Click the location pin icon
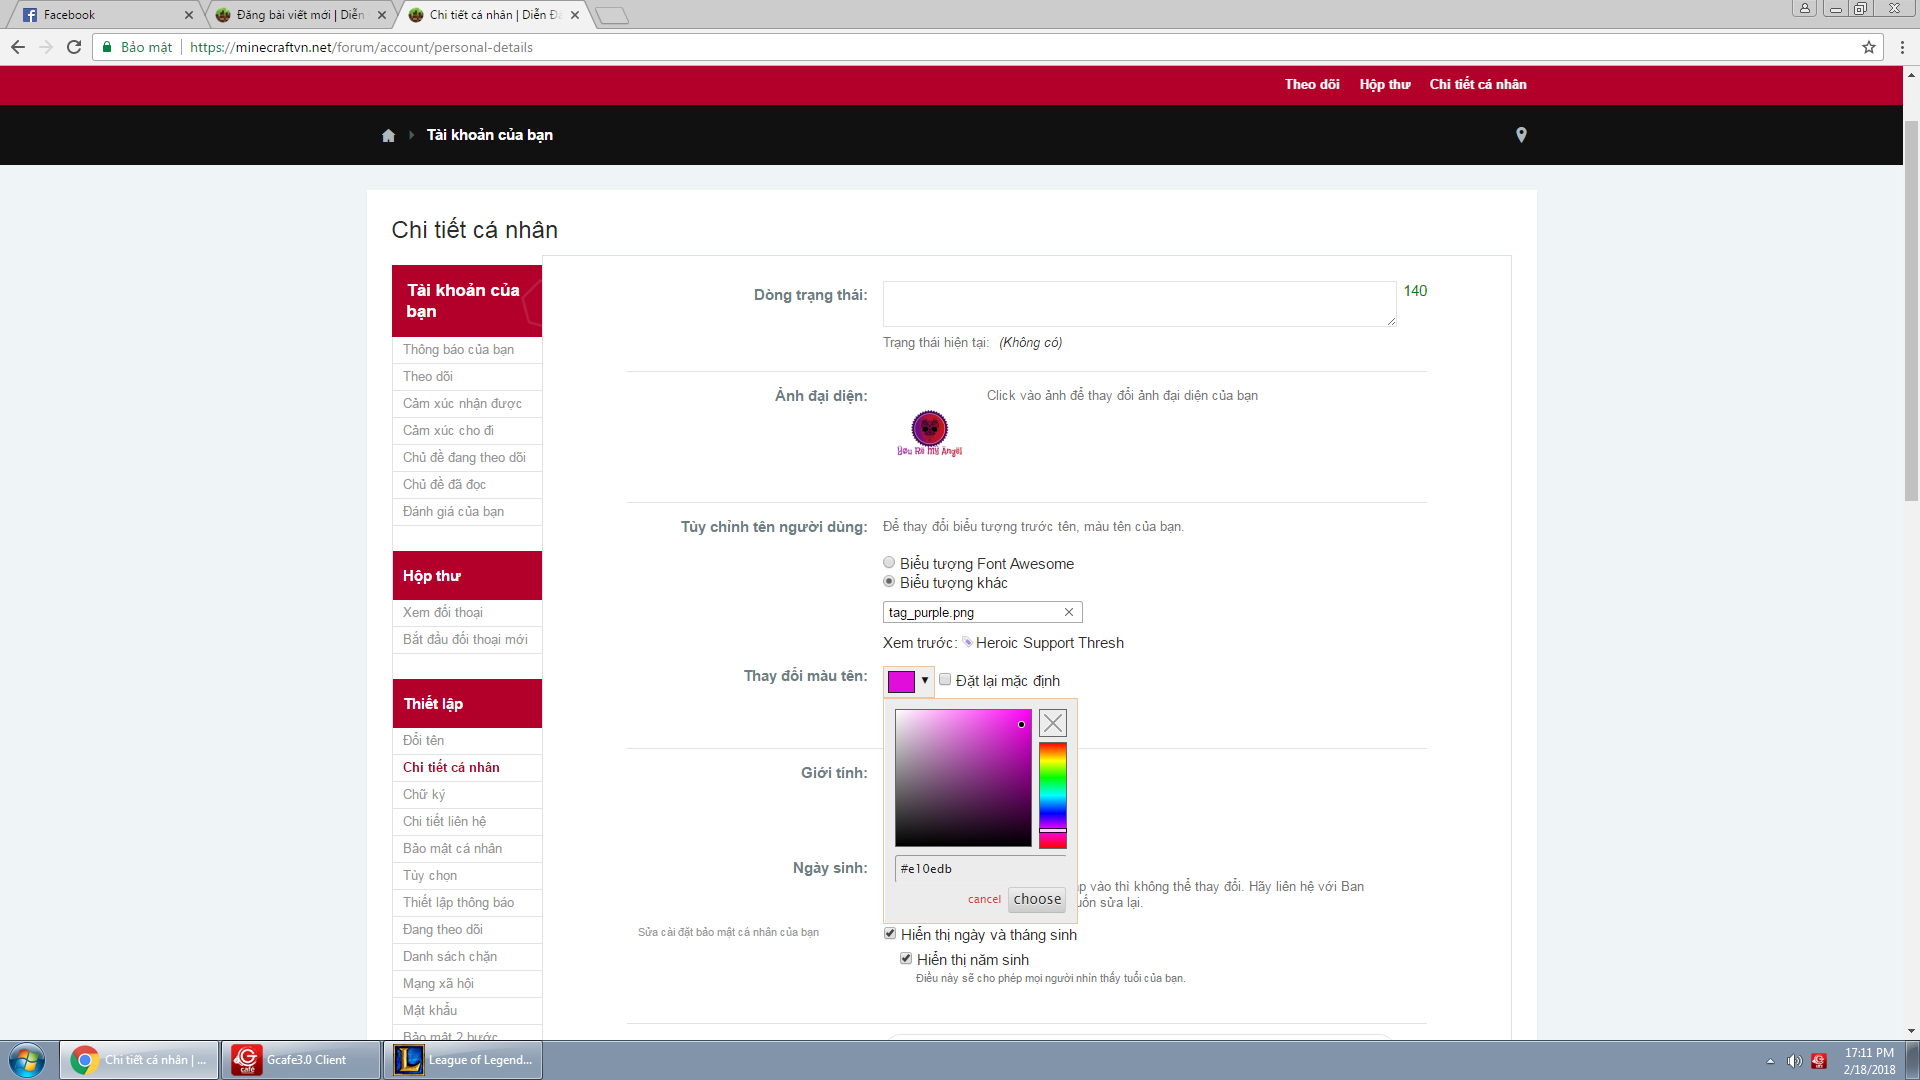Viewport: 1920px width, 1080px height. tap(1521, 135)
